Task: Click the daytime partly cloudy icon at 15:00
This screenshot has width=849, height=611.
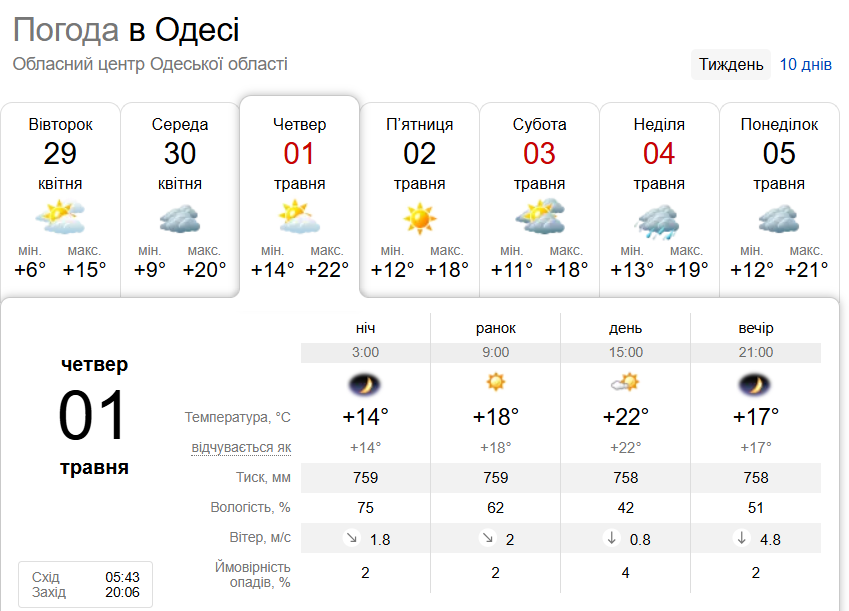Action: point(625,382)
